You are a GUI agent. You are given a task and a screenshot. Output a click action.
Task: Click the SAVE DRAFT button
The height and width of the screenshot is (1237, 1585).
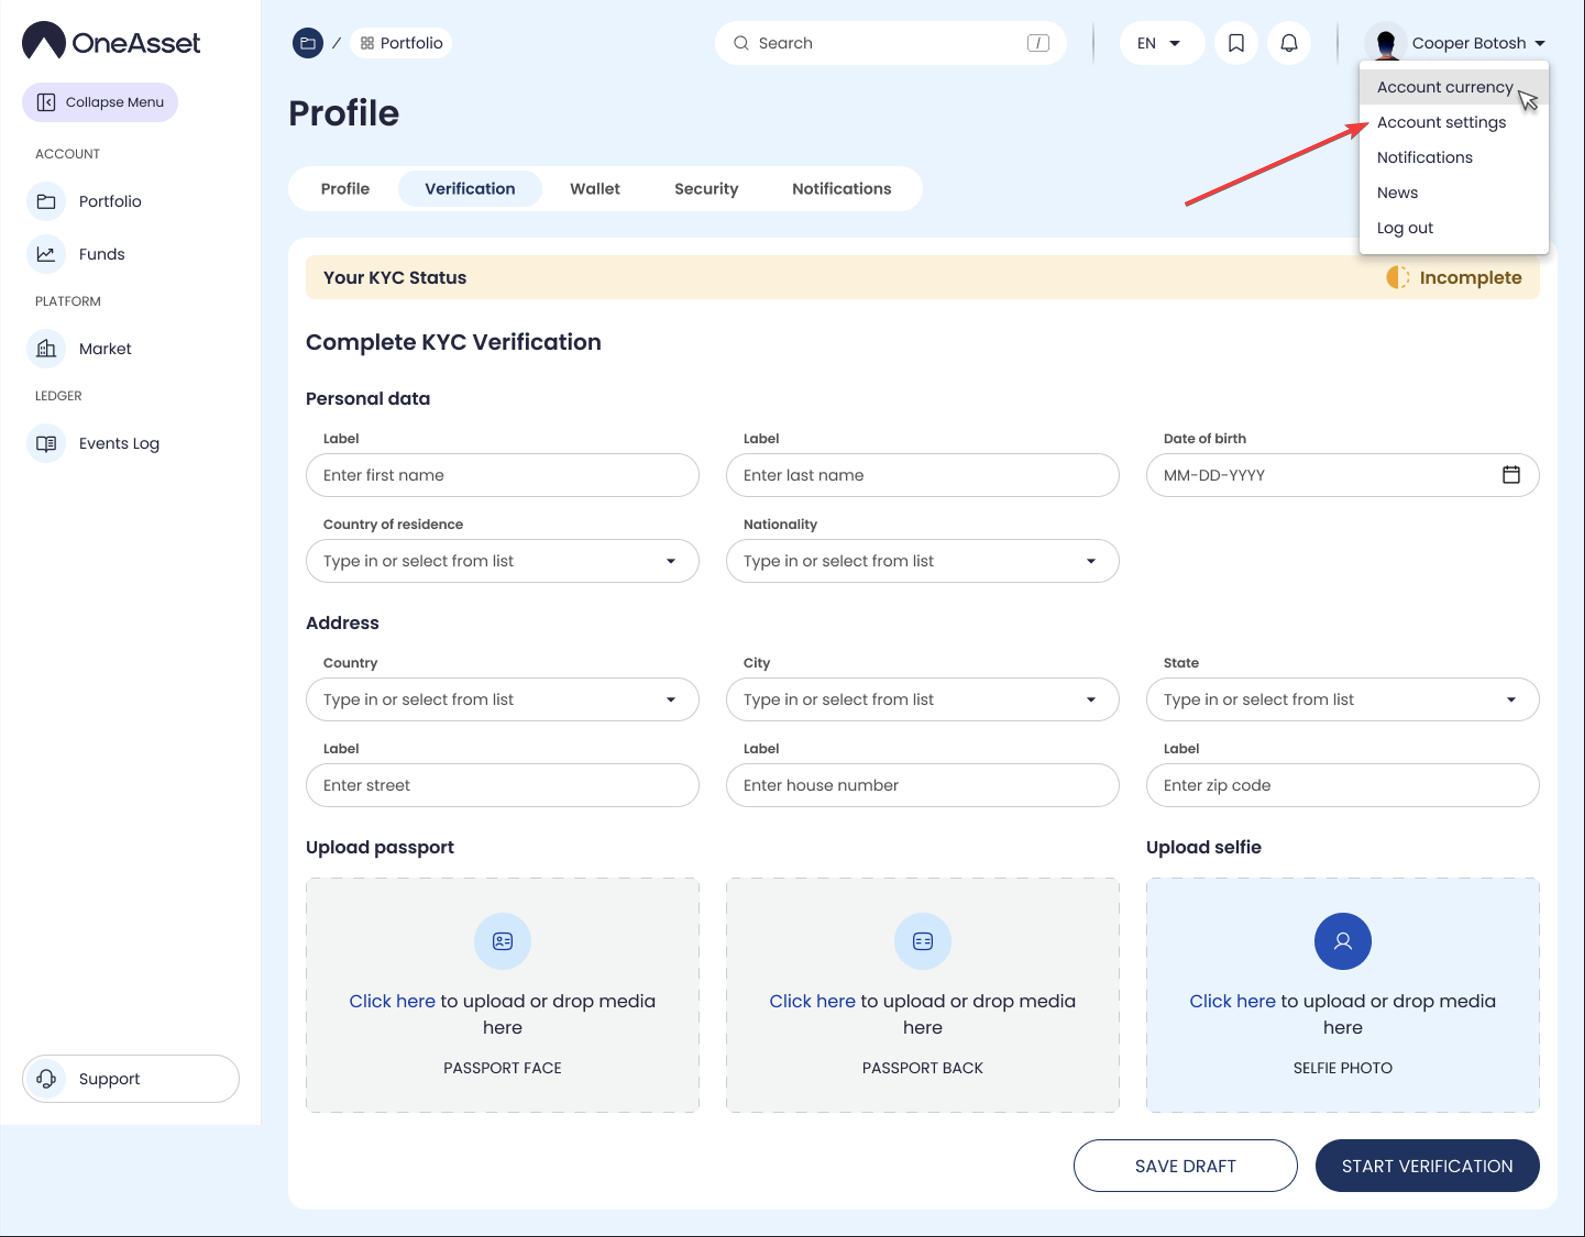point(1185,1166)
